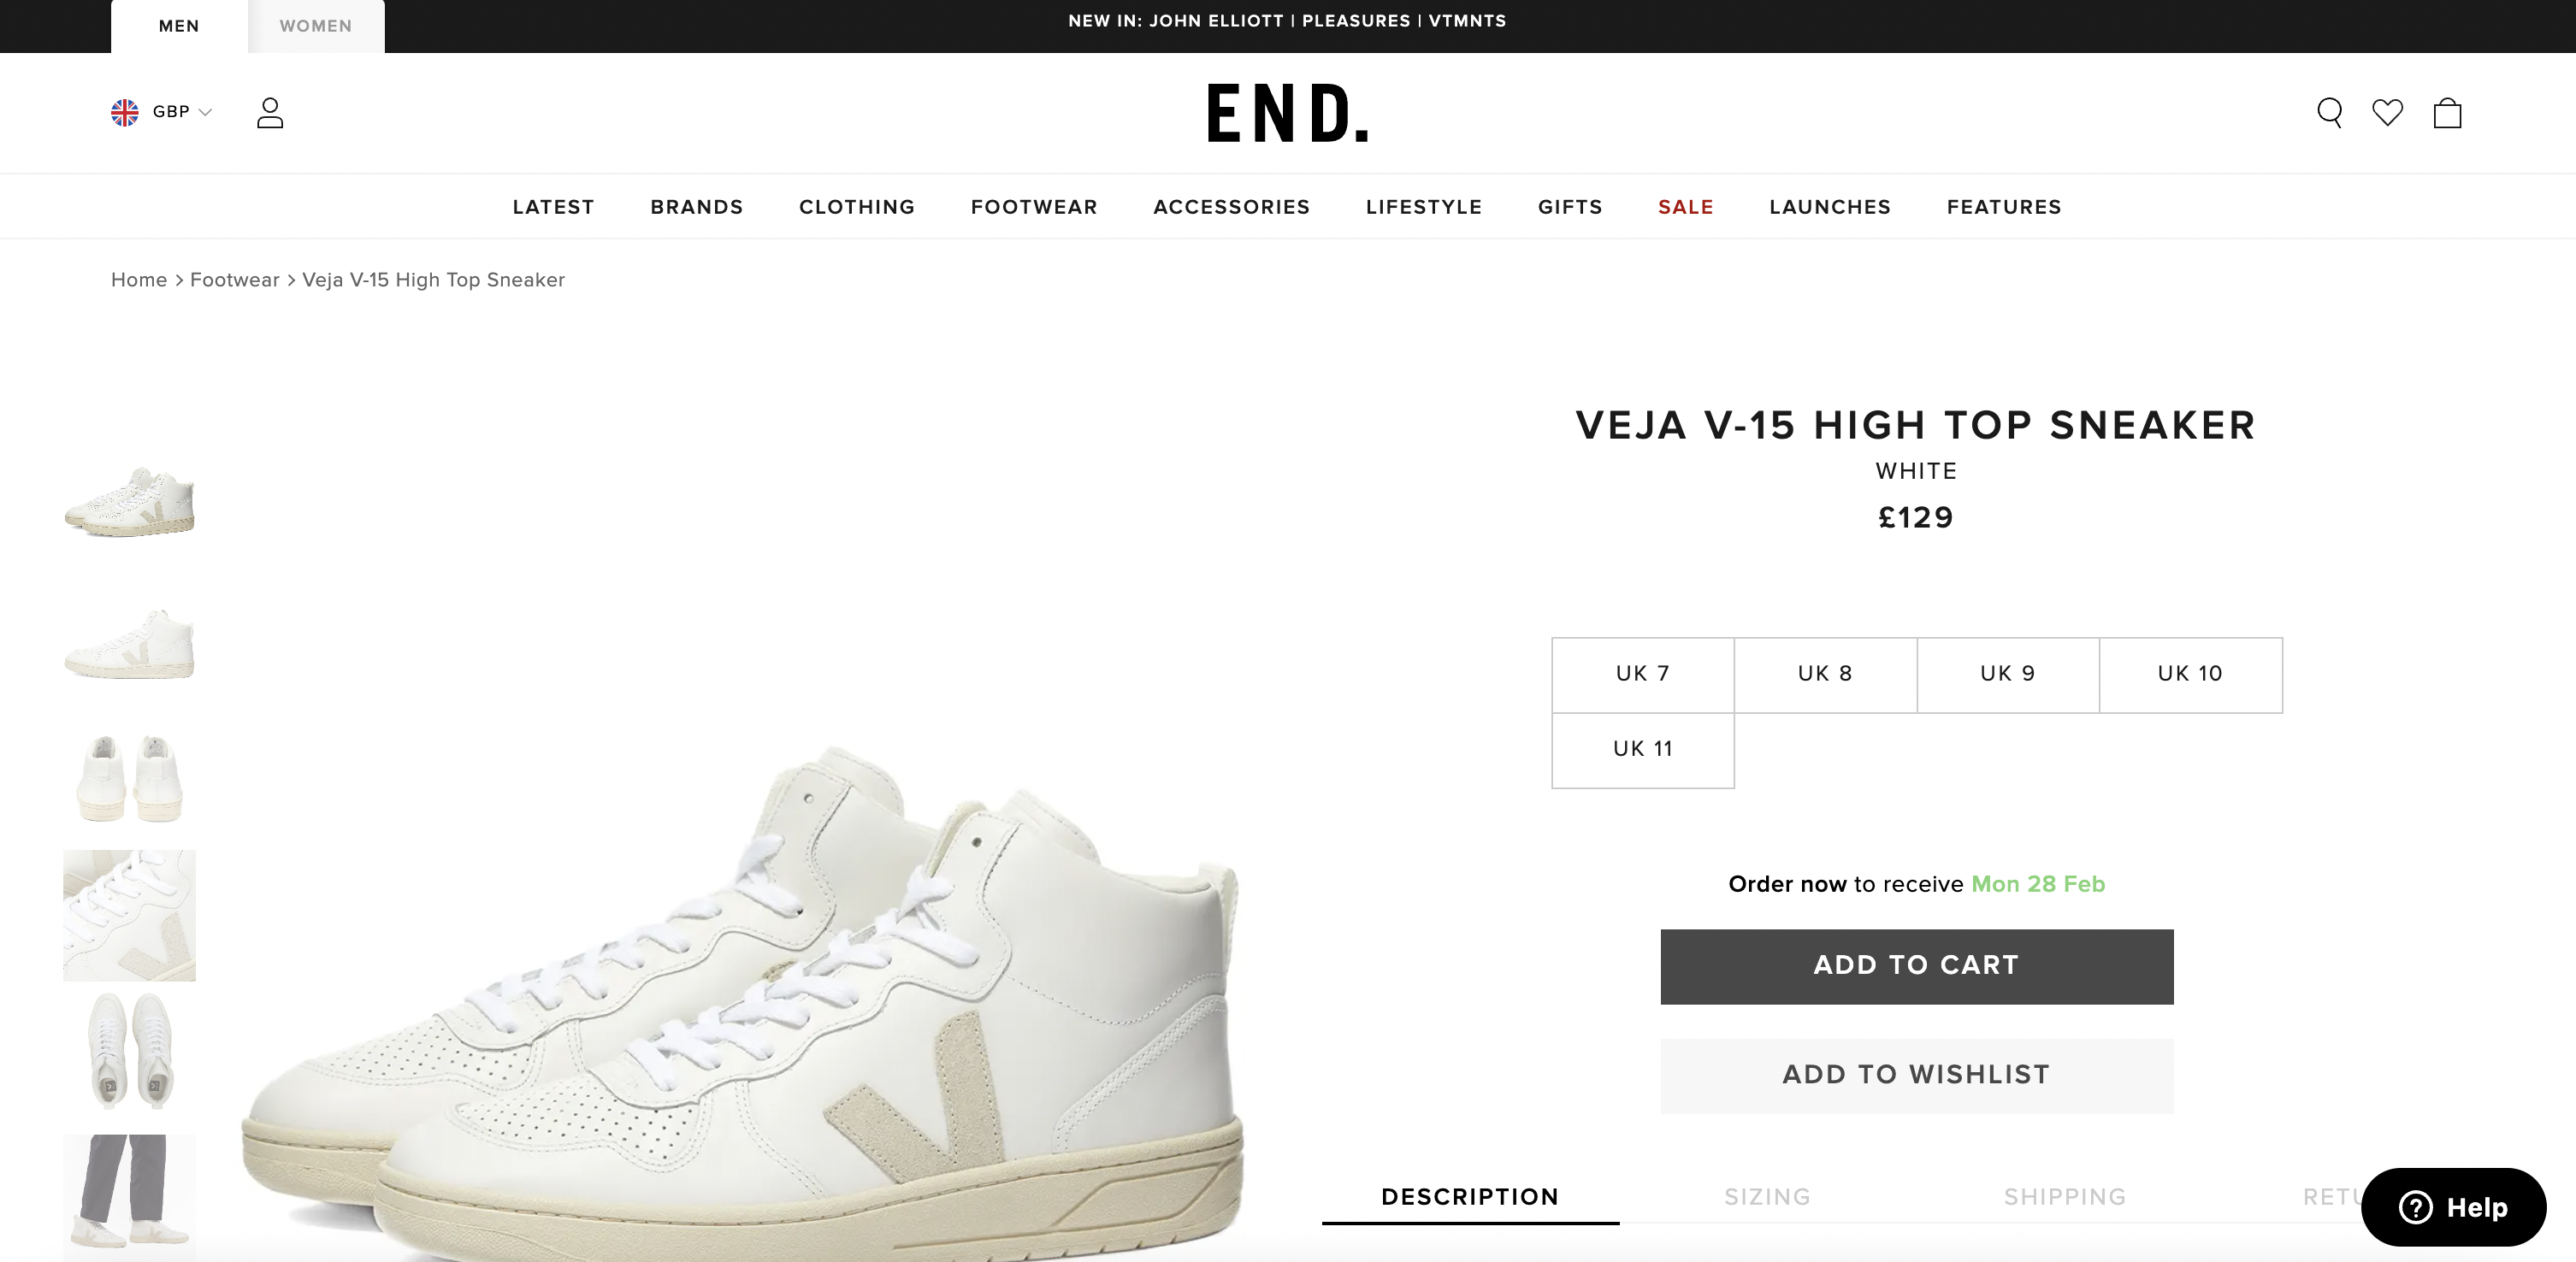Select UK 9 size option
Viewport: 2576px width, 1262px height.
pos(2007,674)
